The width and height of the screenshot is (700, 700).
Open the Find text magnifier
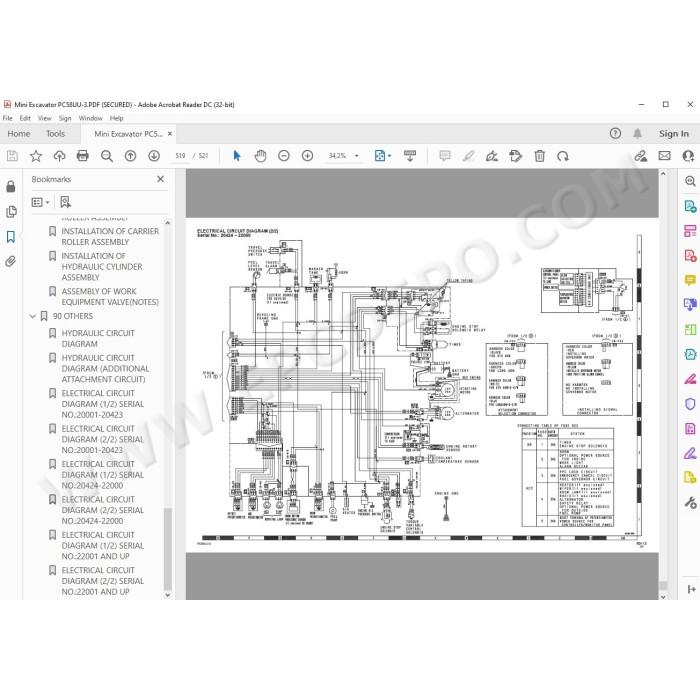pos(107,156)
